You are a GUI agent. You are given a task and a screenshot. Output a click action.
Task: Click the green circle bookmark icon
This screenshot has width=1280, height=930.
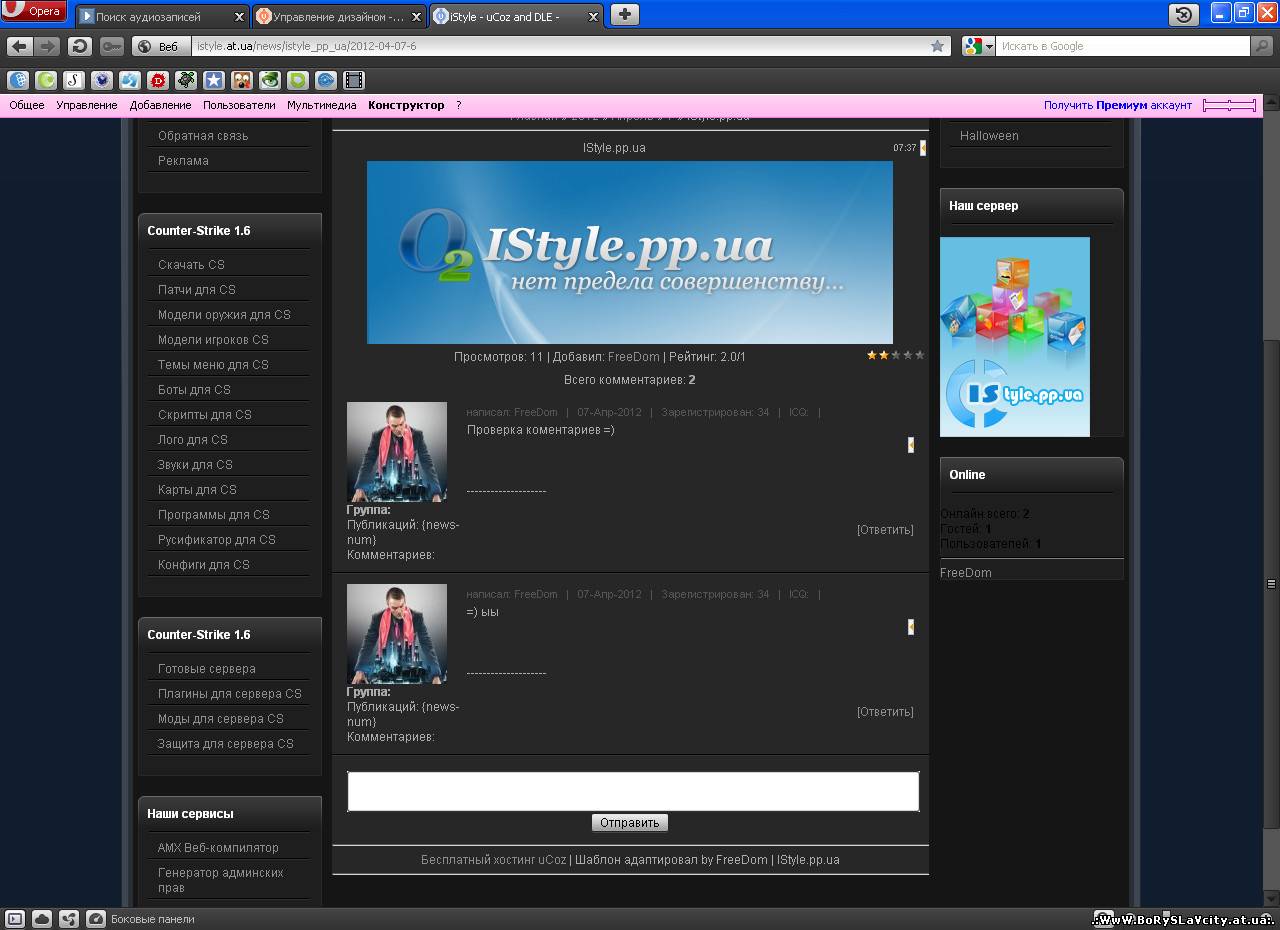coord(46,80)
